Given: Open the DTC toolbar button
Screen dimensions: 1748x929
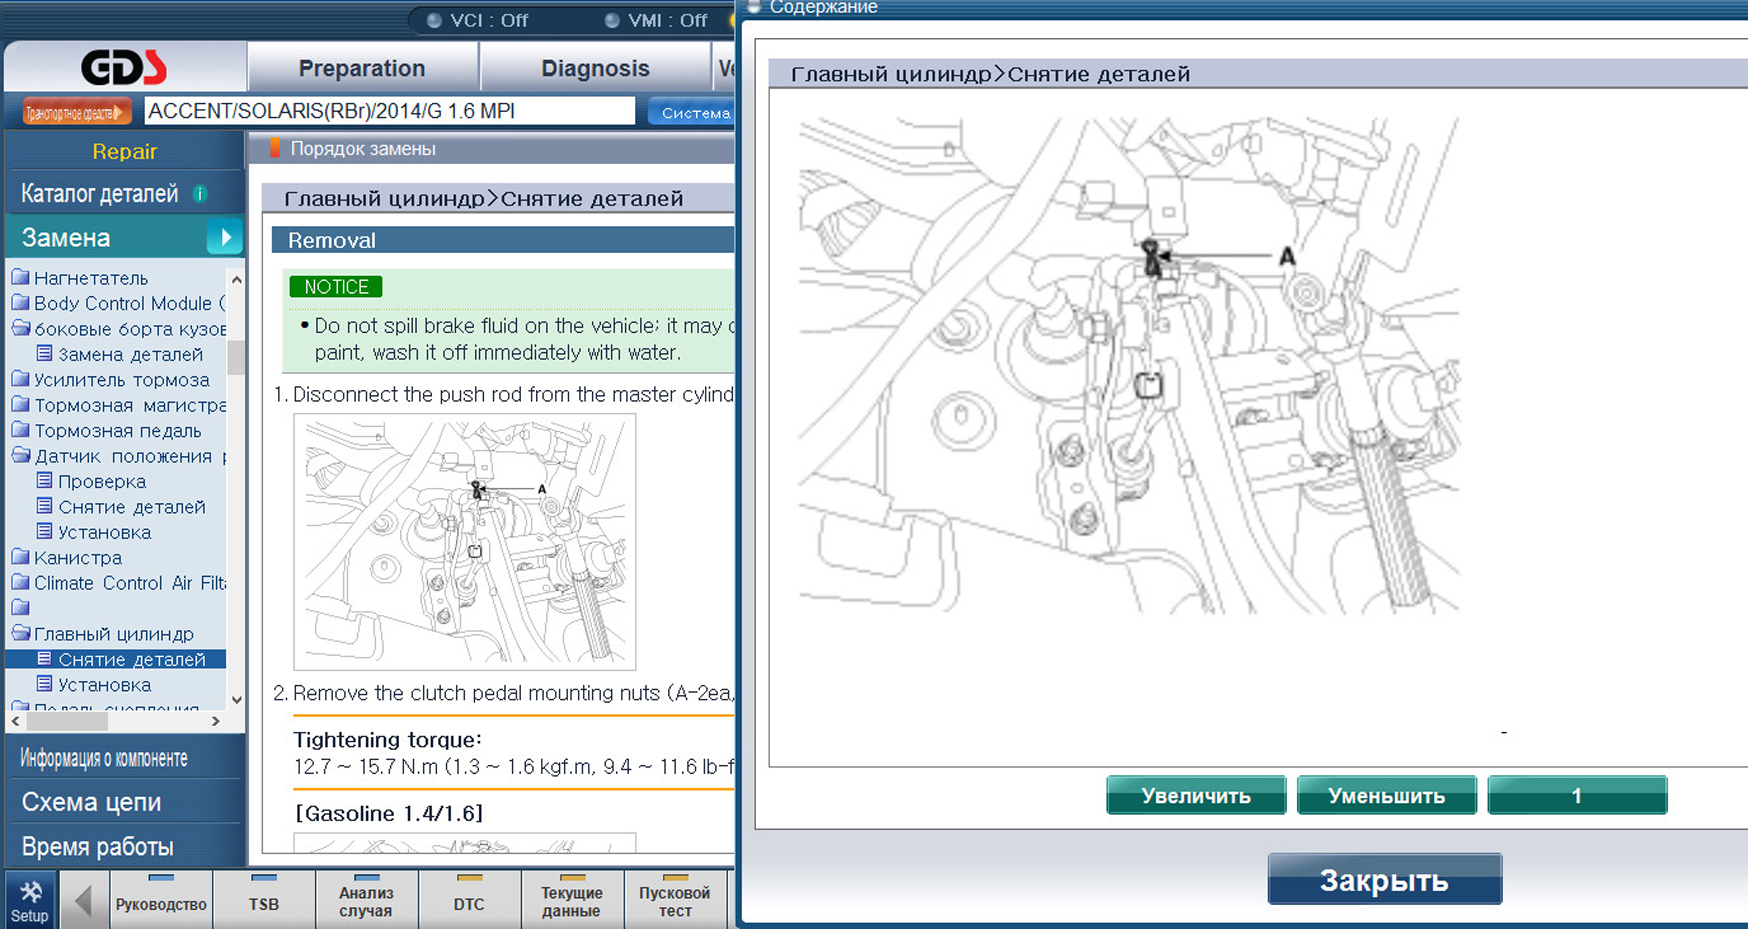Looking at the screenshot, I should 468,901.
